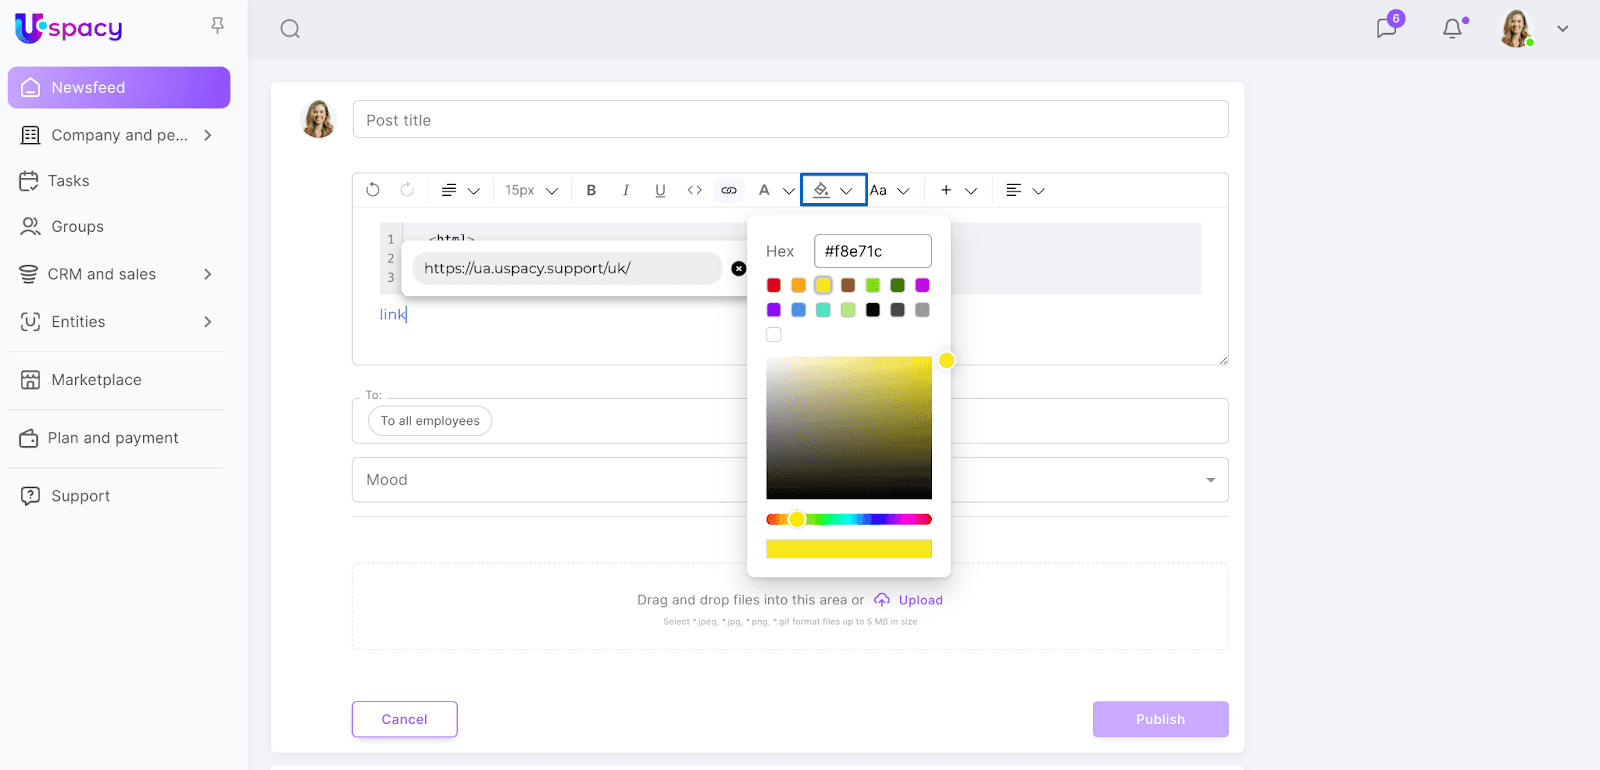Clear the link URL with X button
Viewport: 1600px width, 770px height.
[738, 268]
